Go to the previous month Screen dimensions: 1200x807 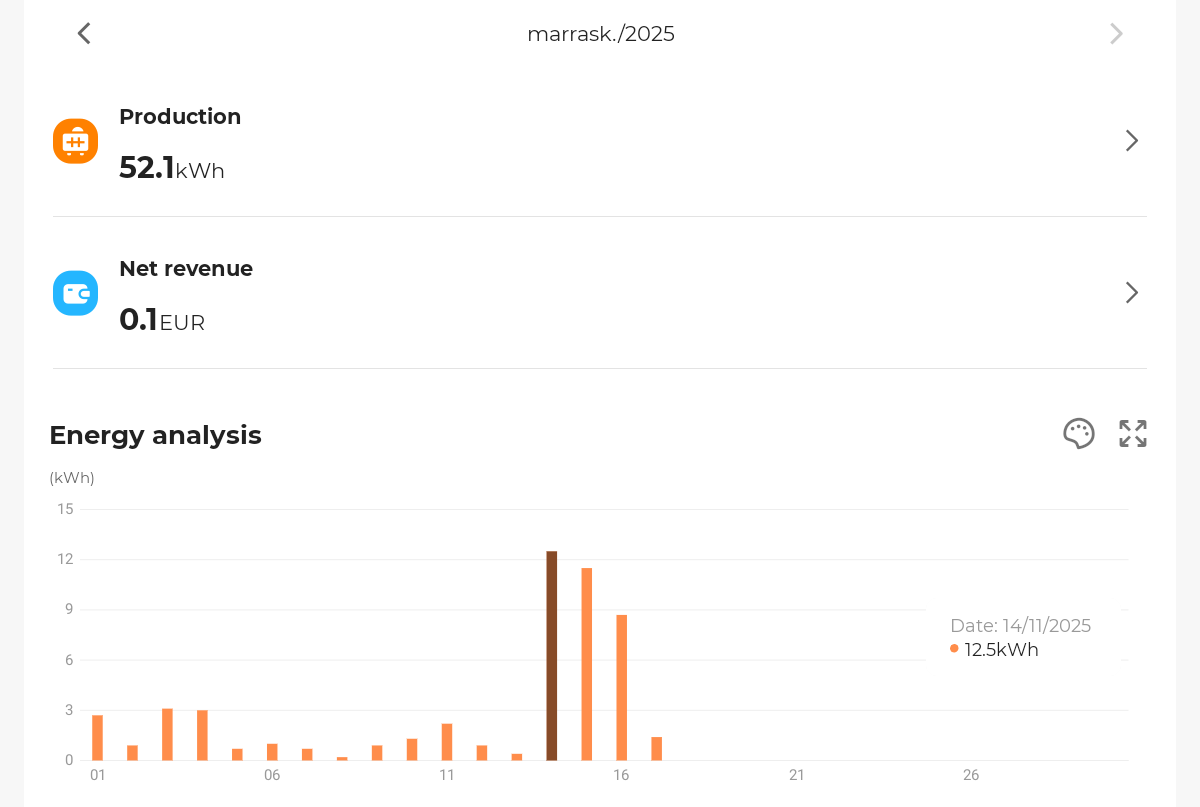pos(84,34)
